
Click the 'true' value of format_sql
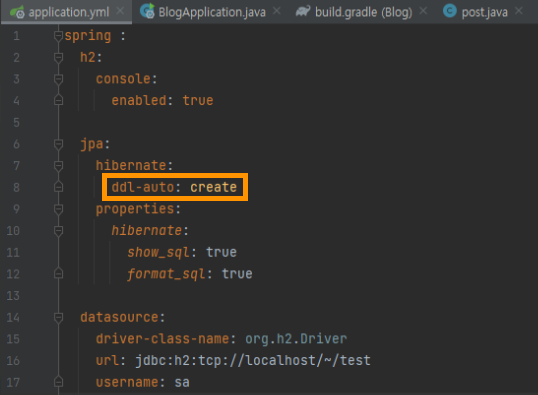(237, 274)
